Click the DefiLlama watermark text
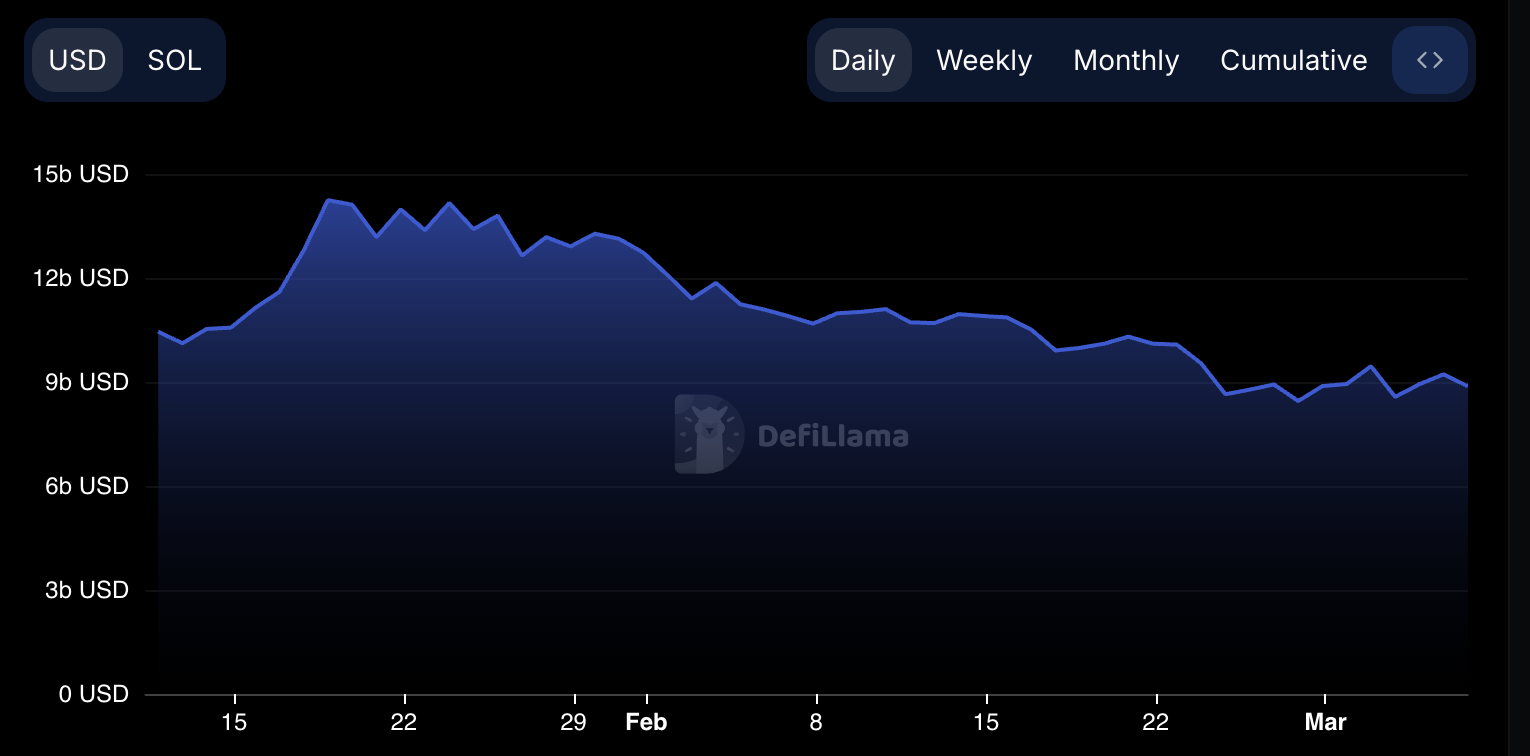The width and height of the screenshot is (1530, 756). 833,434
